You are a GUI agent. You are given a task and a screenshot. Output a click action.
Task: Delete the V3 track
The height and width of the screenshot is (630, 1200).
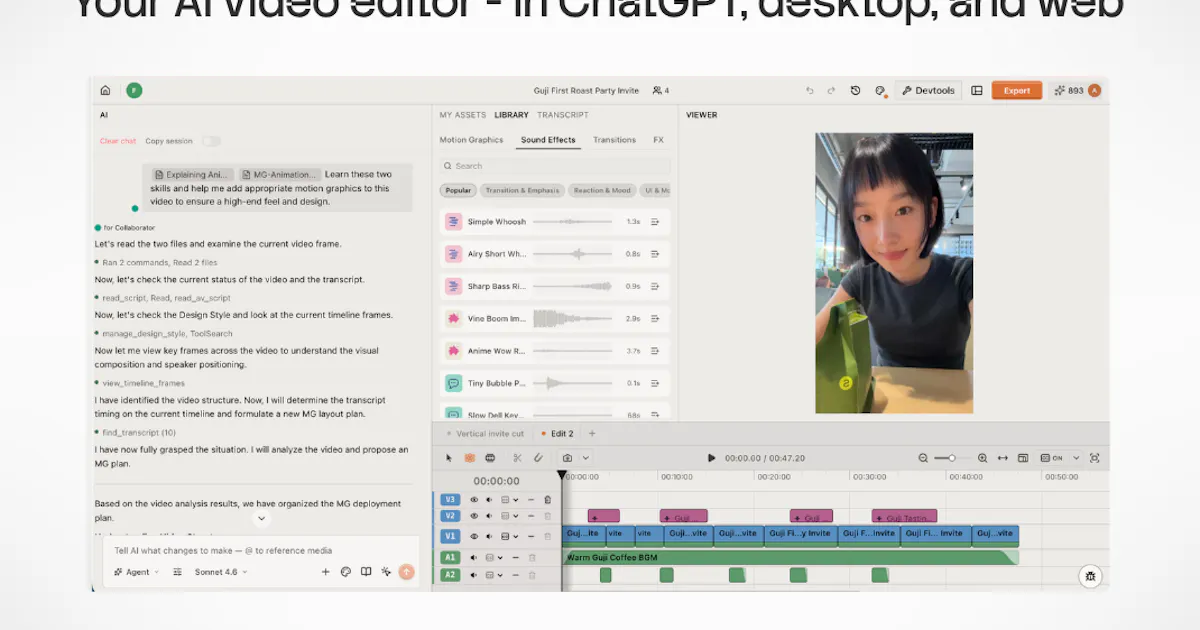point(547,500)
